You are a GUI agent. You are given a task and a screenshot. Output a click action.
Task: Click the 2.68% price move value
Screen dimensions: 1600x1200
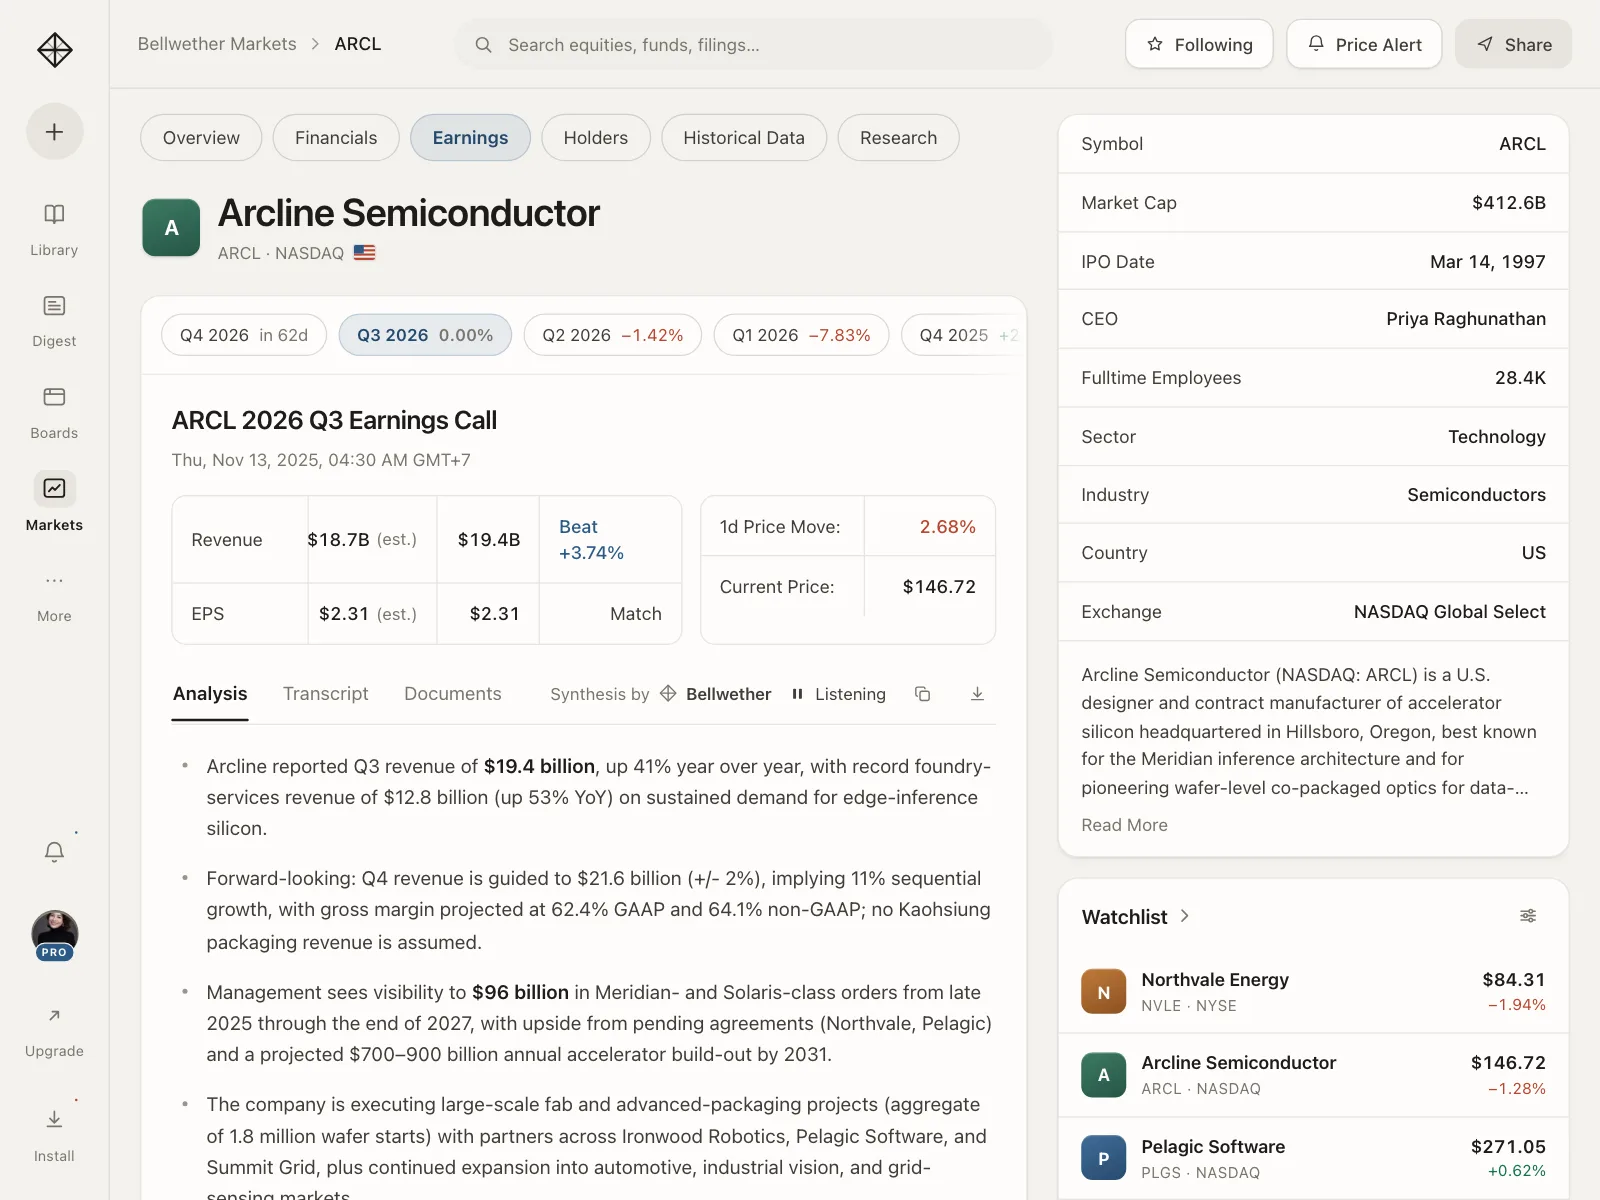pos(948,527)
